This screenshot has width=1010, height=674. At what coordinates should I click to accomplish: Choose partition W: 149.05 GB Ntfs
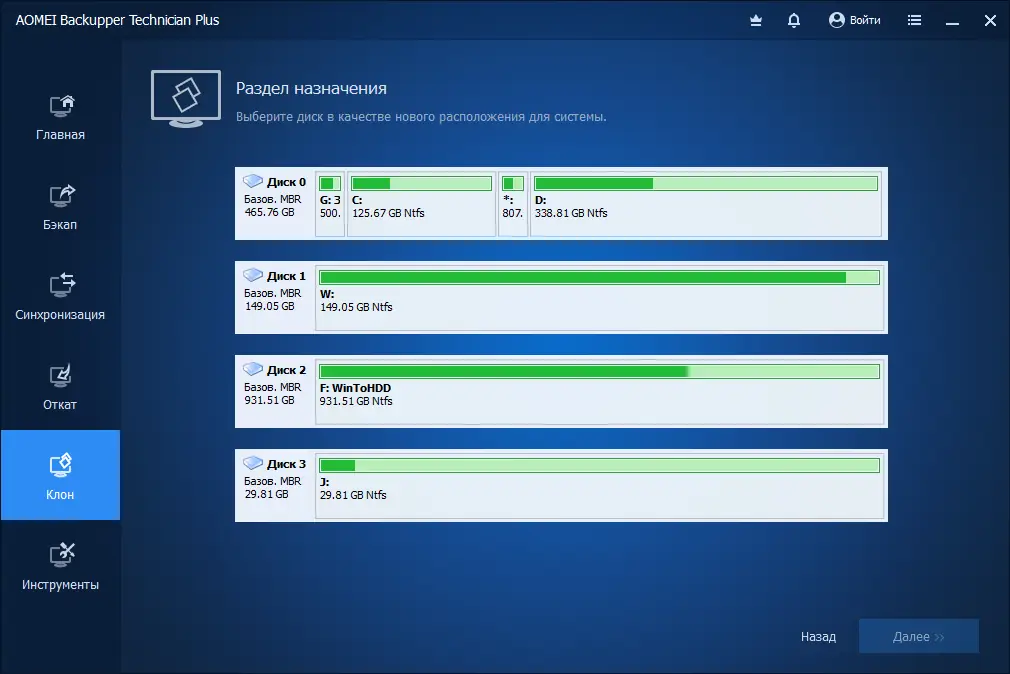pos(600,298)
